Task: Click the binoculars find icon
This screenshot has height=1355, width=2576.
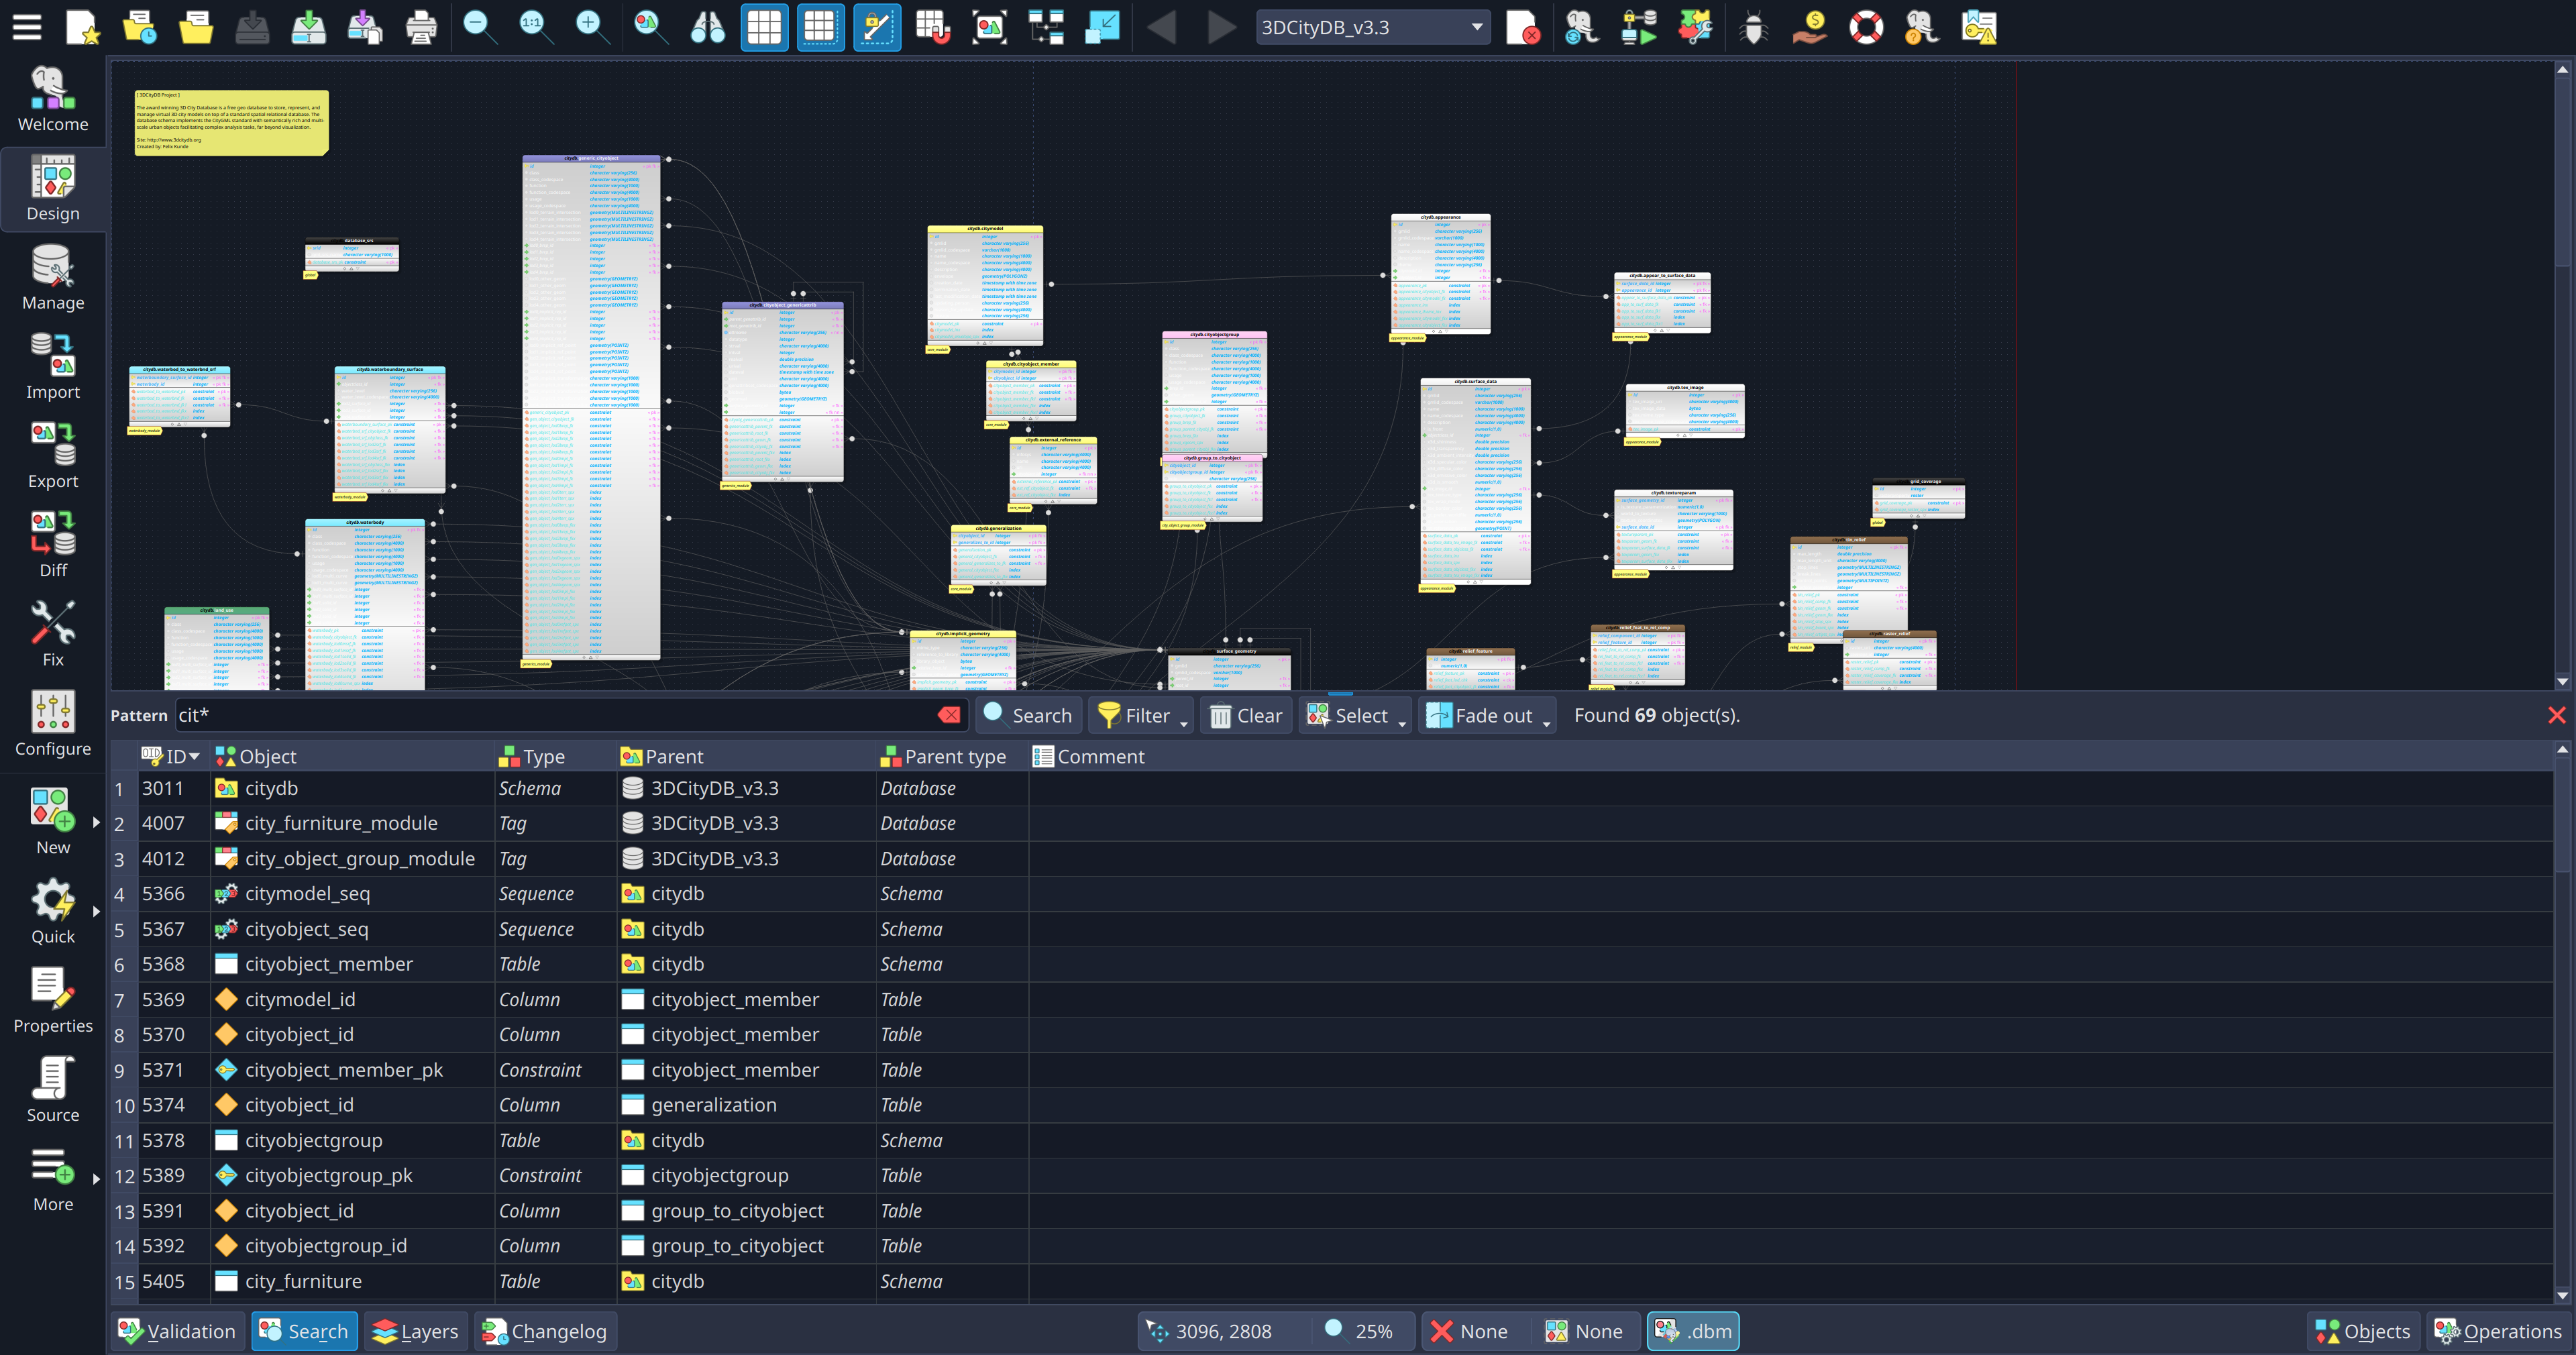Action: 708,27
